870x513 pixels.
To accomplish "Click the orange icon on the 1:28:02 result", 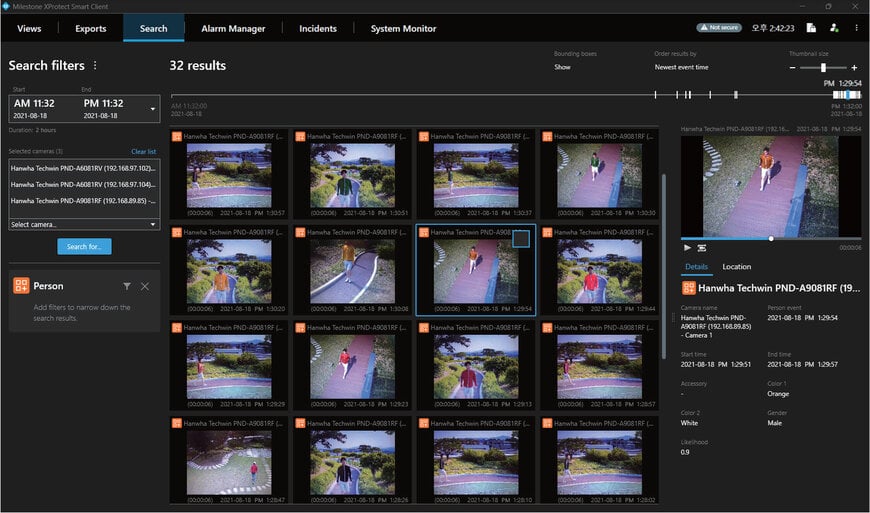I will pyautogui.click(x=547, y=424).
